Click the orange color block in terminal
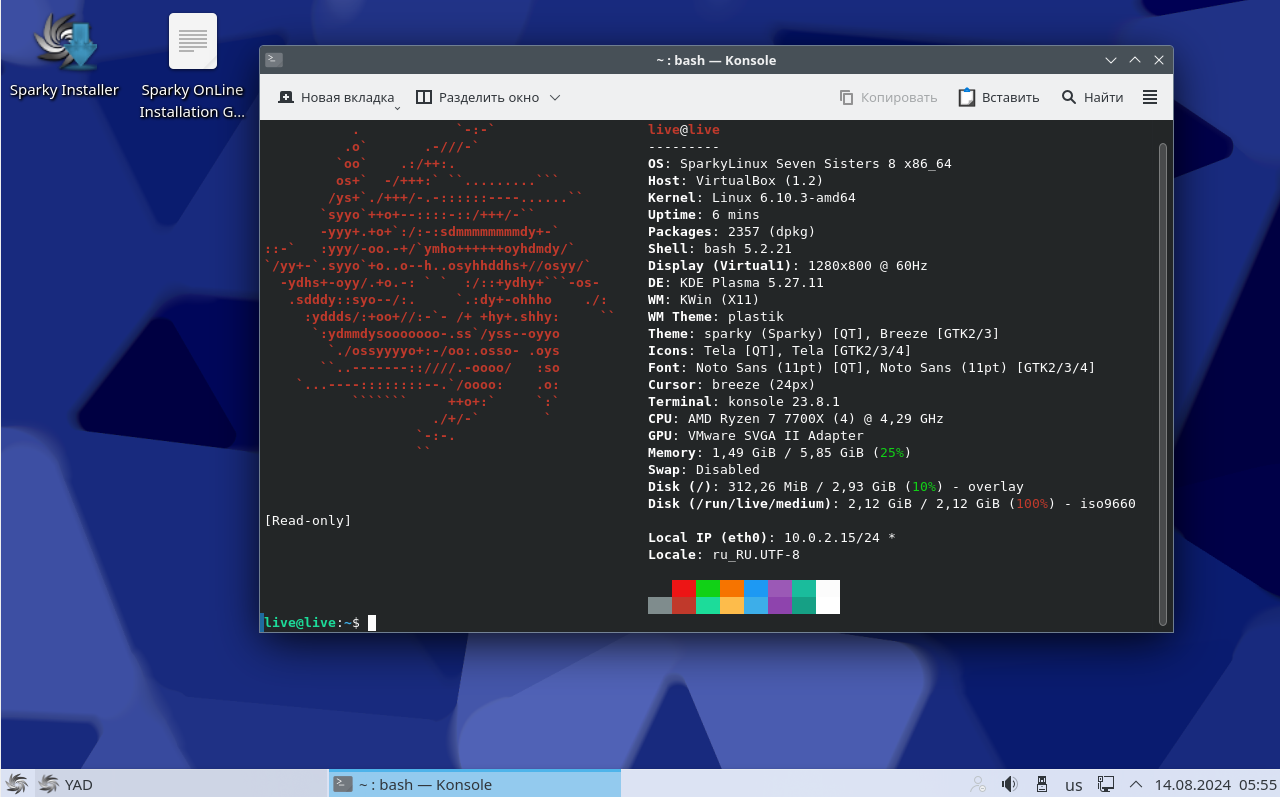 pos(732,588)
